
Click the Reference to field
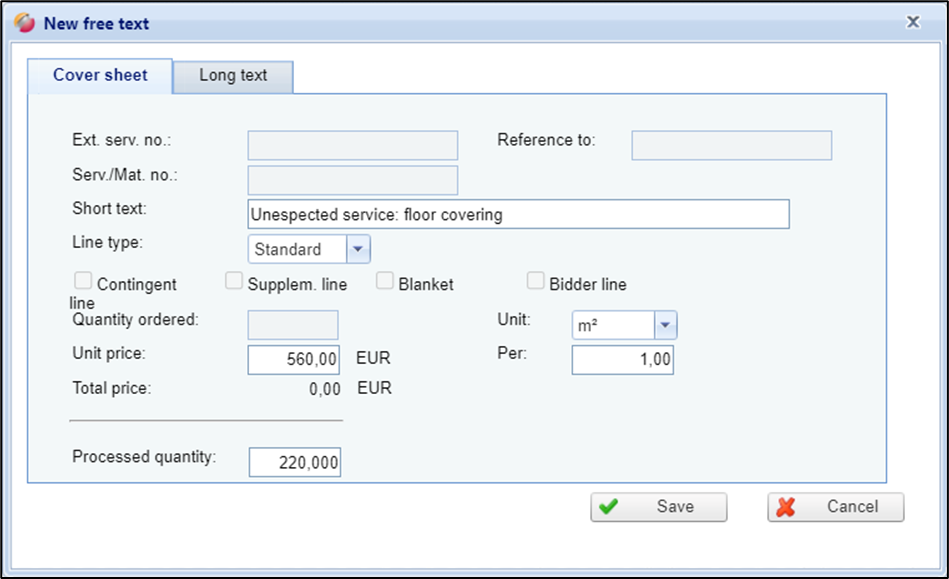(731, 145)
